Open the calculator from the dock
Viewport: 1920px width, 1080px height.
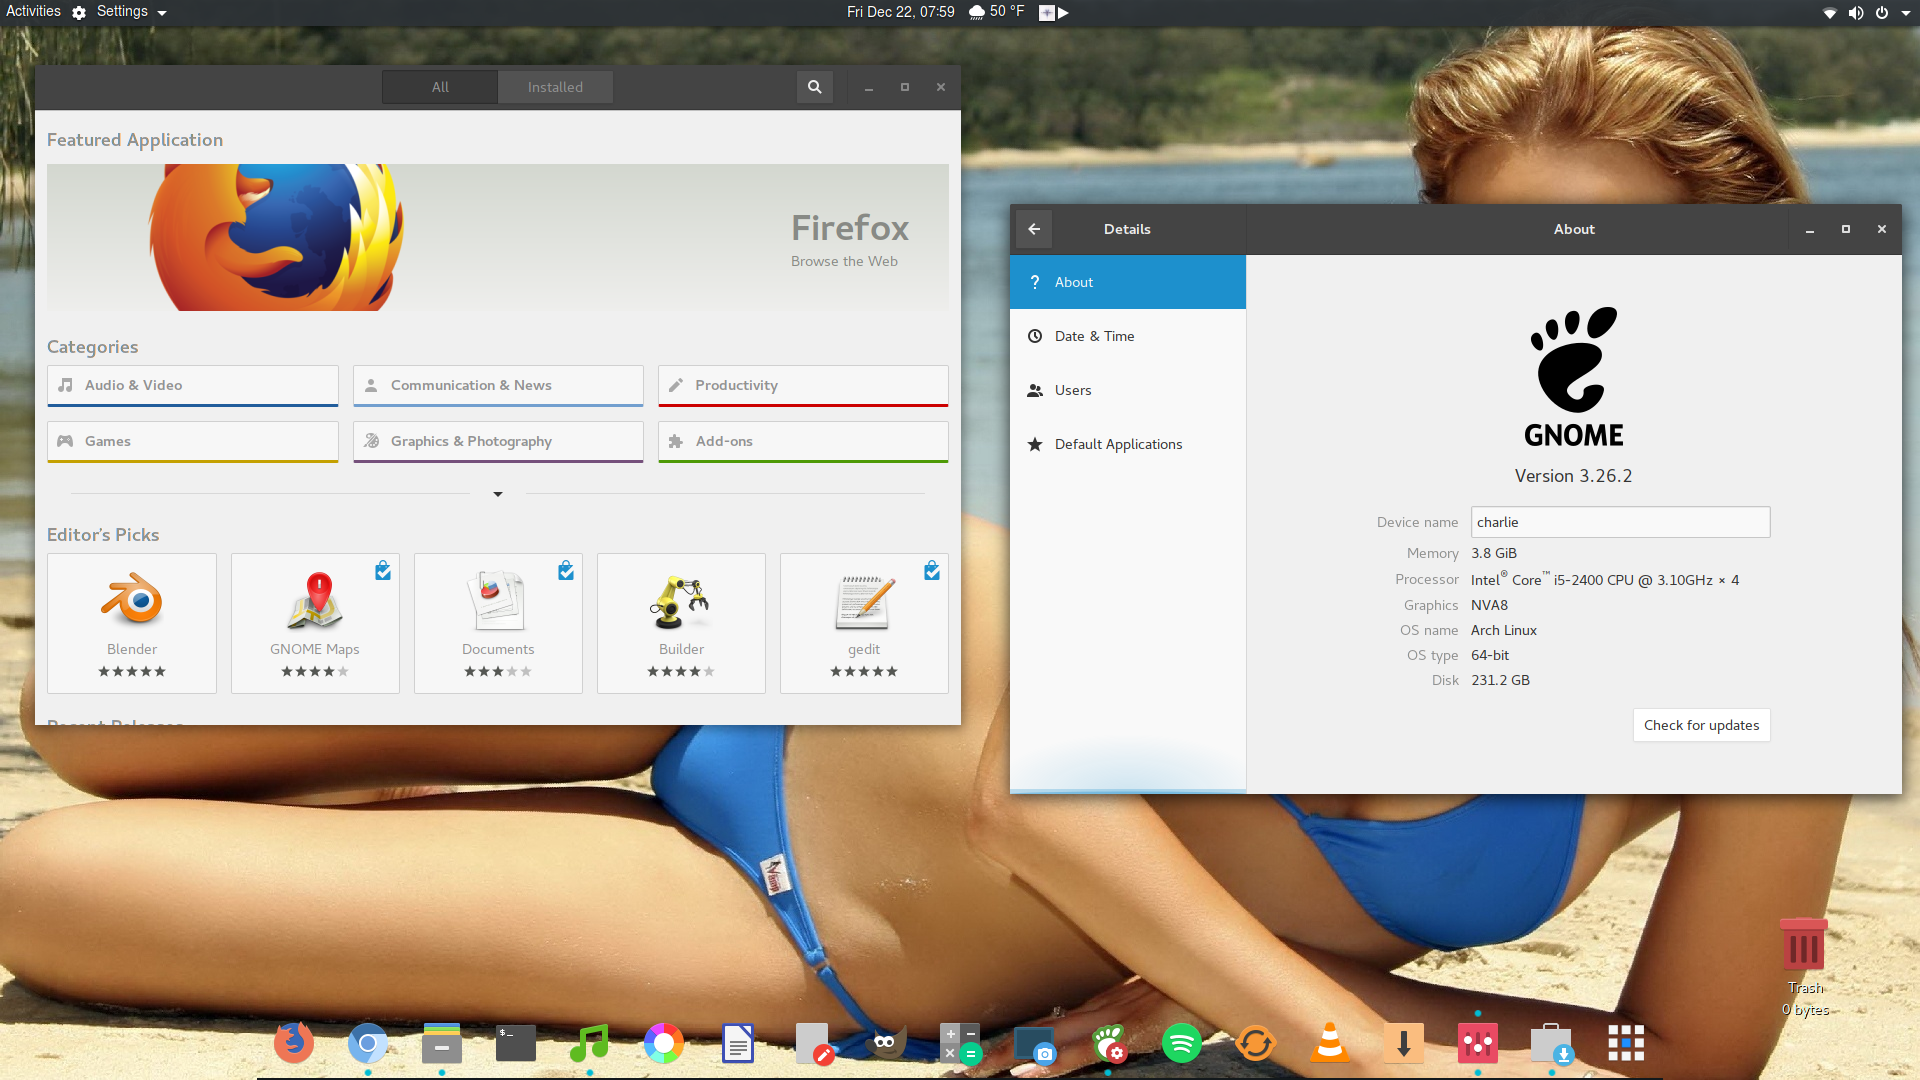click(960, 1043)
